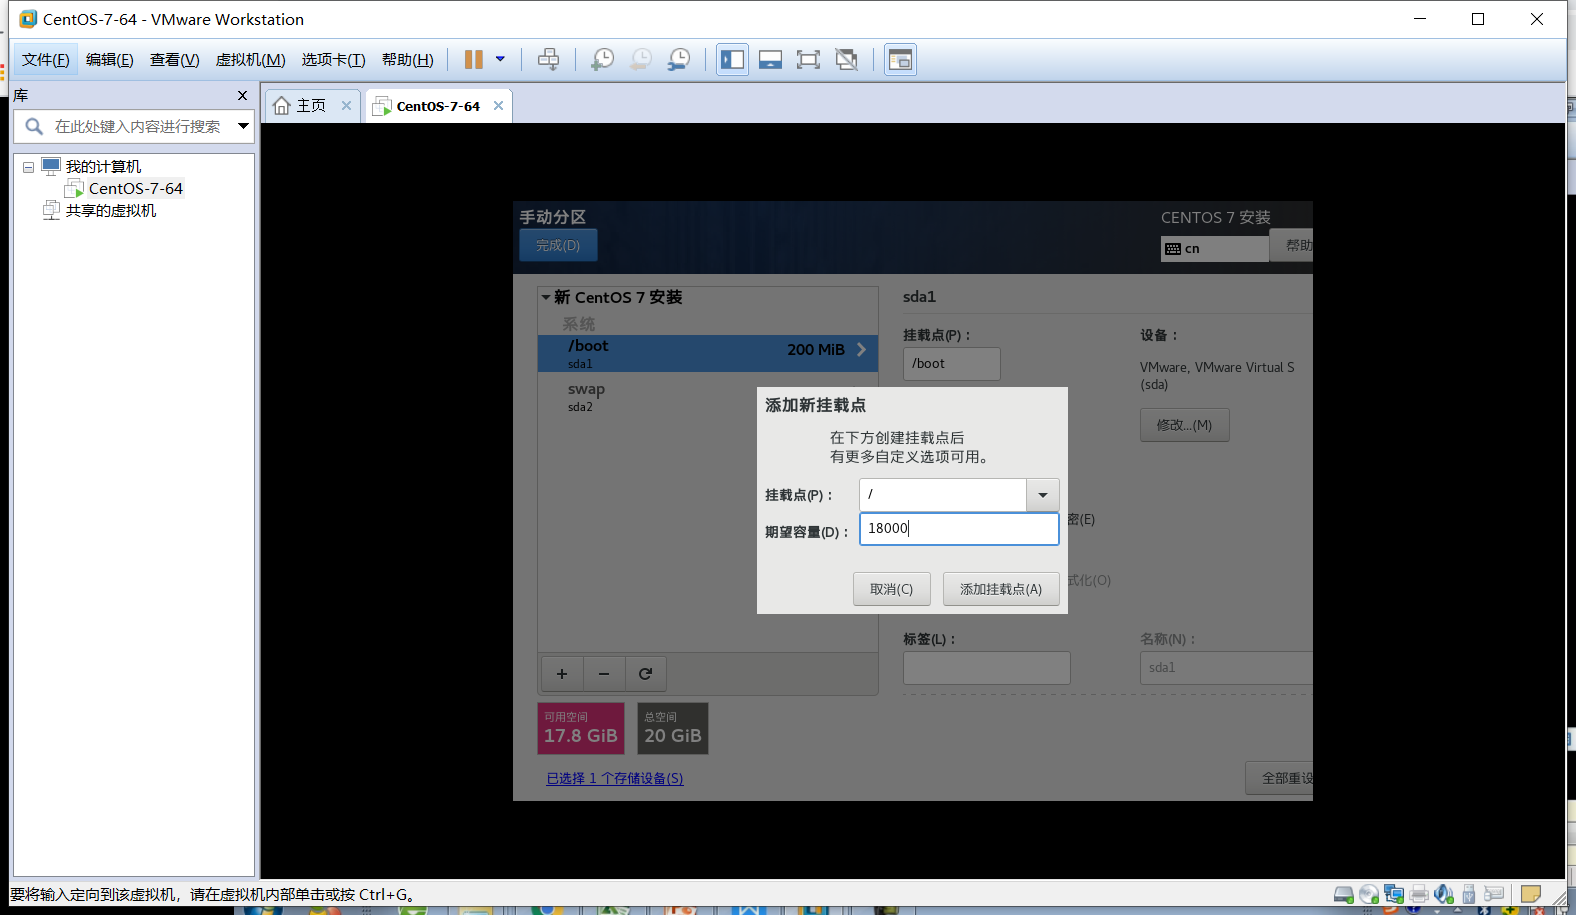Click the reload storage configuration icon
The image size is (1576, 915).
pos(646,674)
